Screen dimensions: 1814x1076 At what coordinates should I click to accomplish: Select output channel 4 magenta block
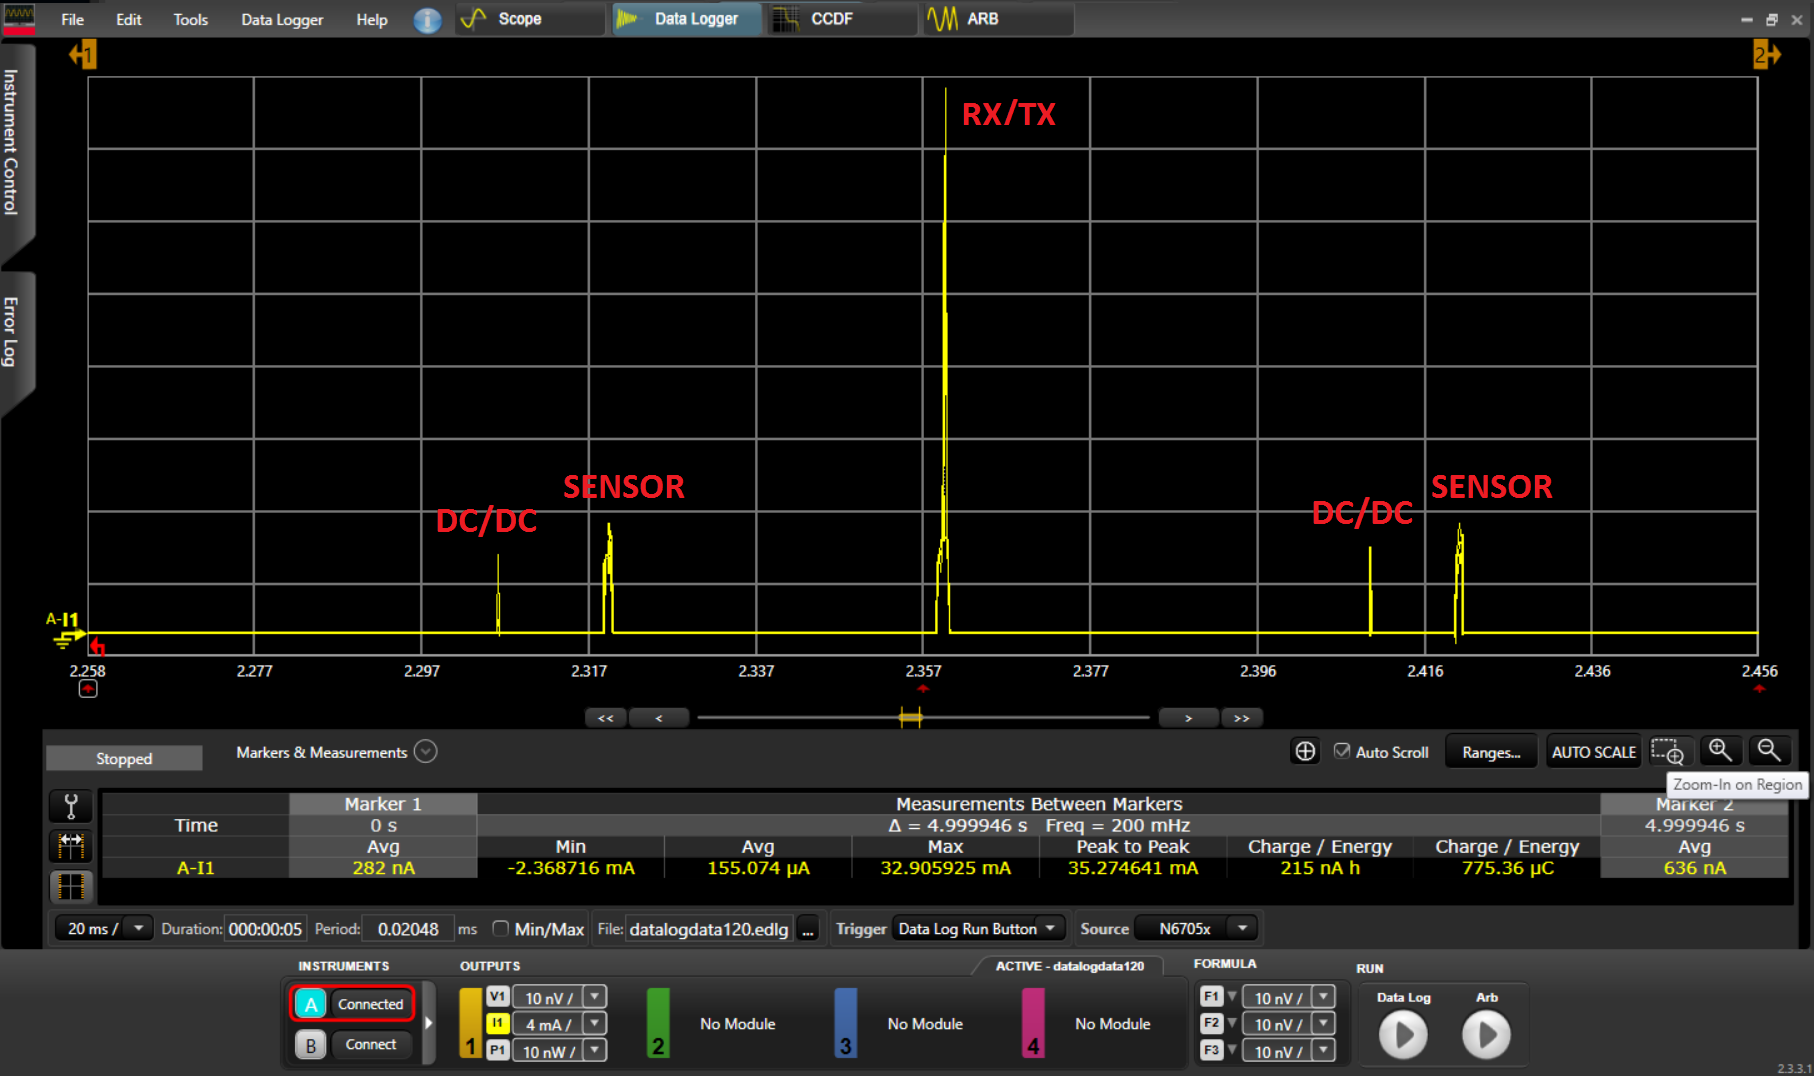click(1033, 1023)
